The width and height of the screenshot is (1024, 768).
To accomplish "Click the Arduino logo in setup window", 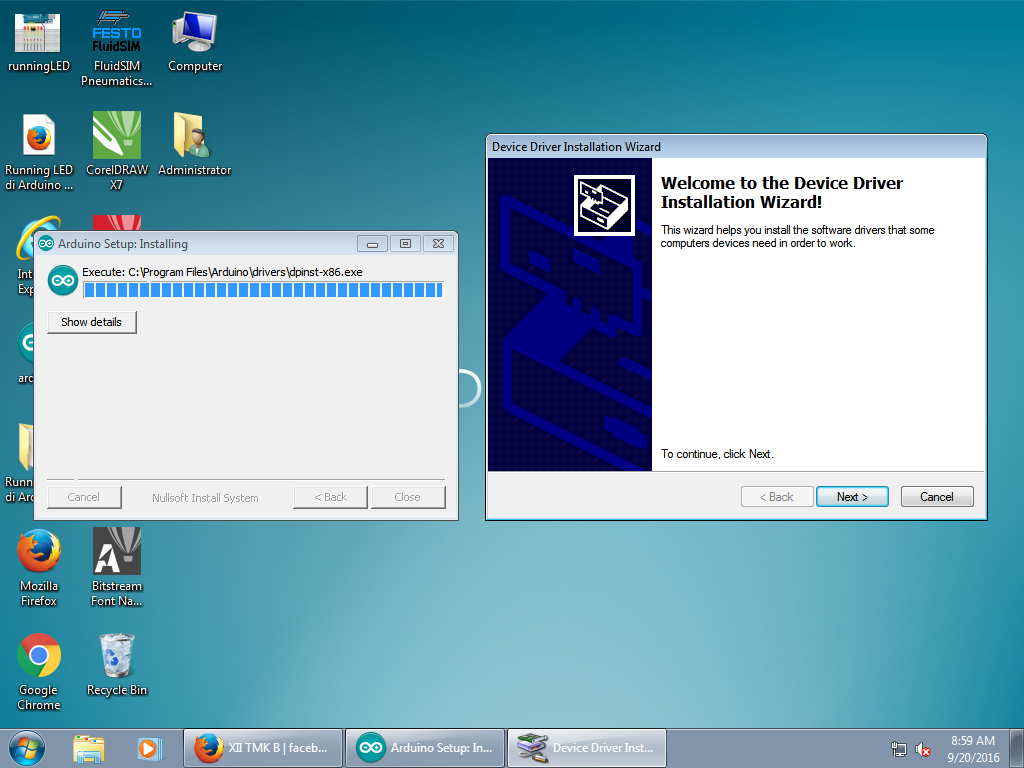I will (63, 280).
